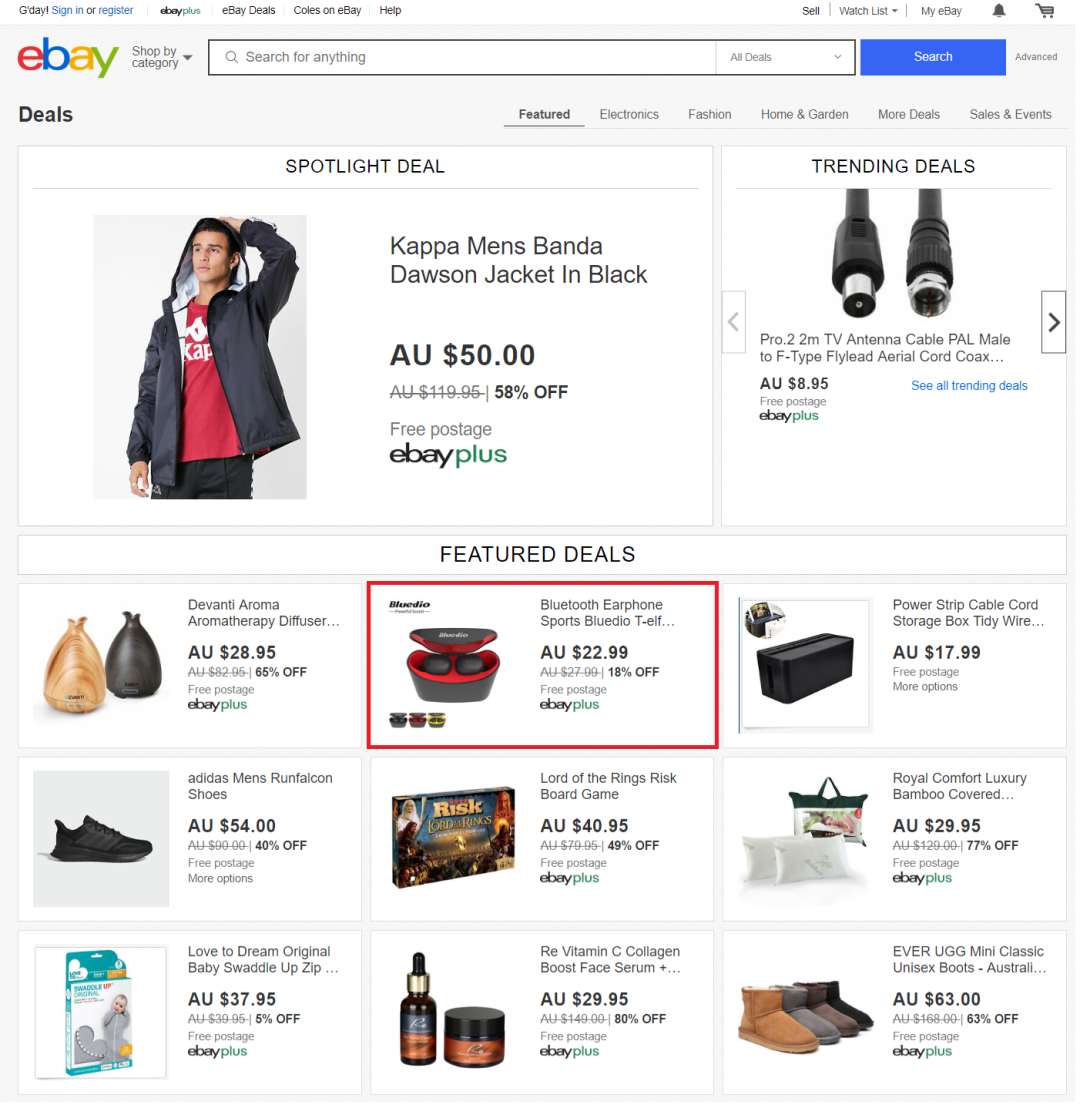Open the shopping cart icon

tap(1044, 11)
